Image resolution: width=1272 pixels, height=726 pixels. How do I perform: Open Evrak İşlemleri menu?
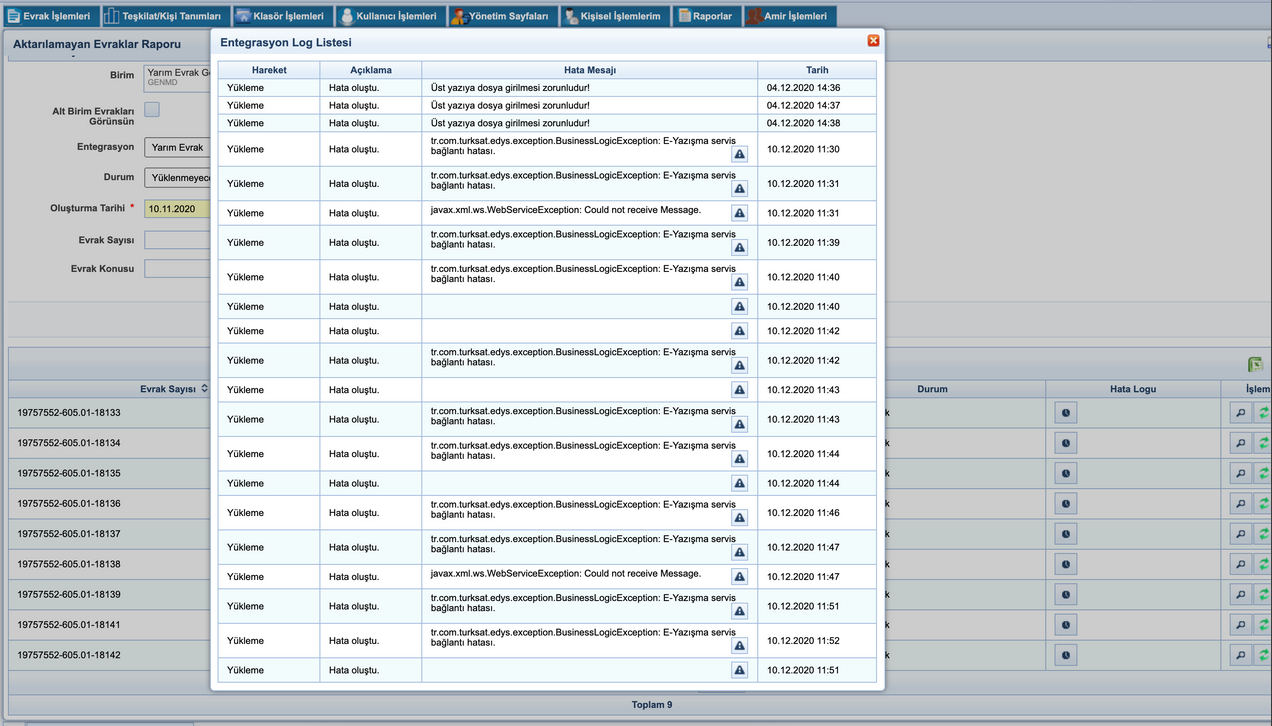[50, 16]
